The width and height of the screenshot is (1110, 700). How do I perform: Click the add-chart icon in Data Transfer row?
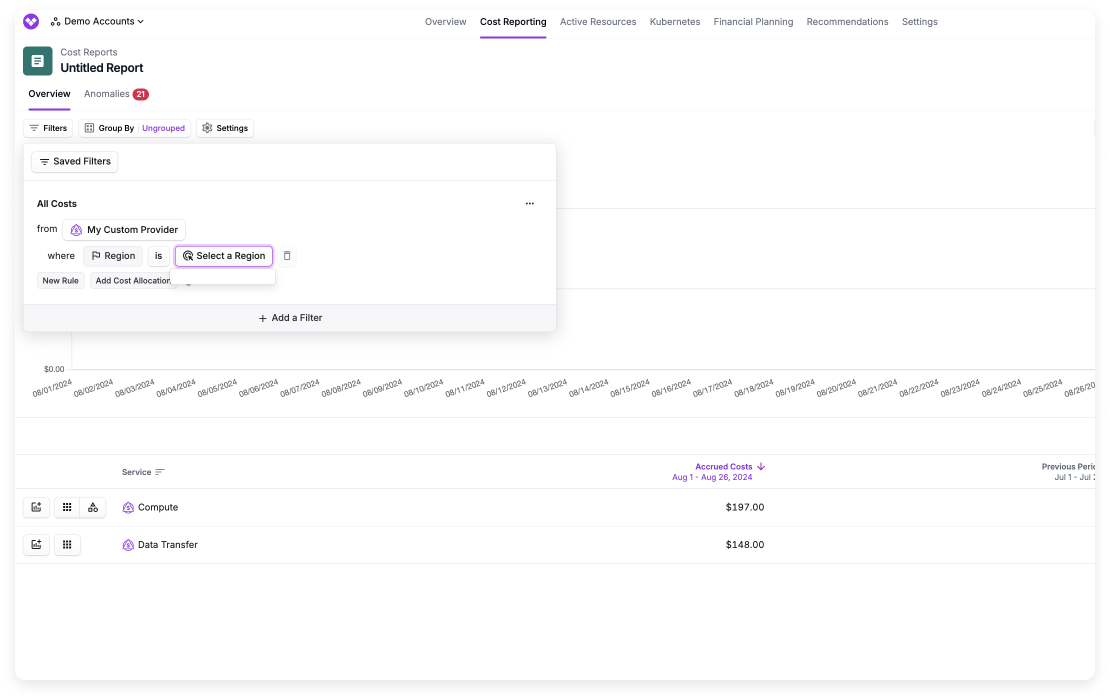36,545
